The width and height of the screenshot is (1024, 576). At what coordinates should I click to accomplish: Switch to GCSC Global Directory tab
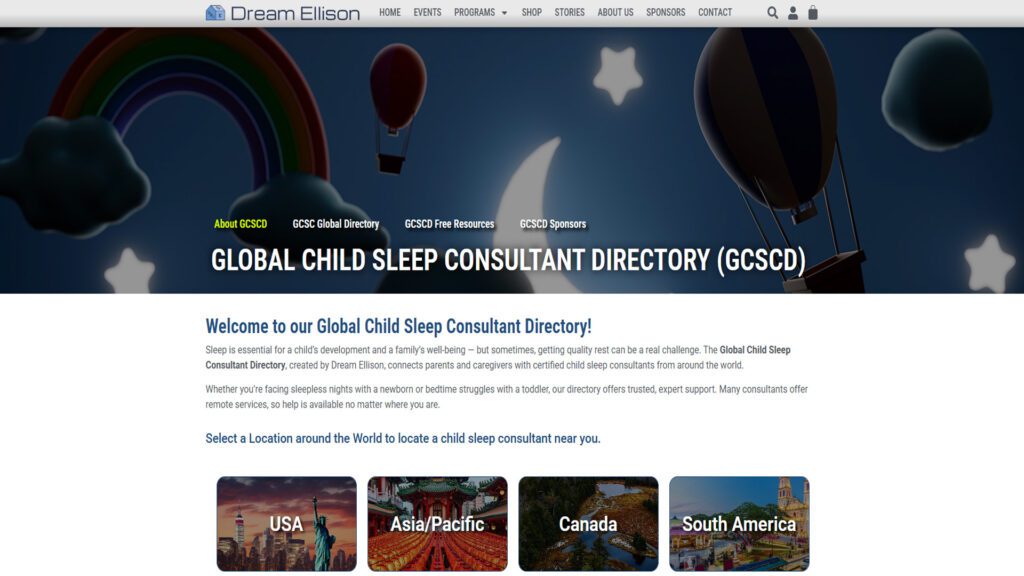click(x=335, y=224)
